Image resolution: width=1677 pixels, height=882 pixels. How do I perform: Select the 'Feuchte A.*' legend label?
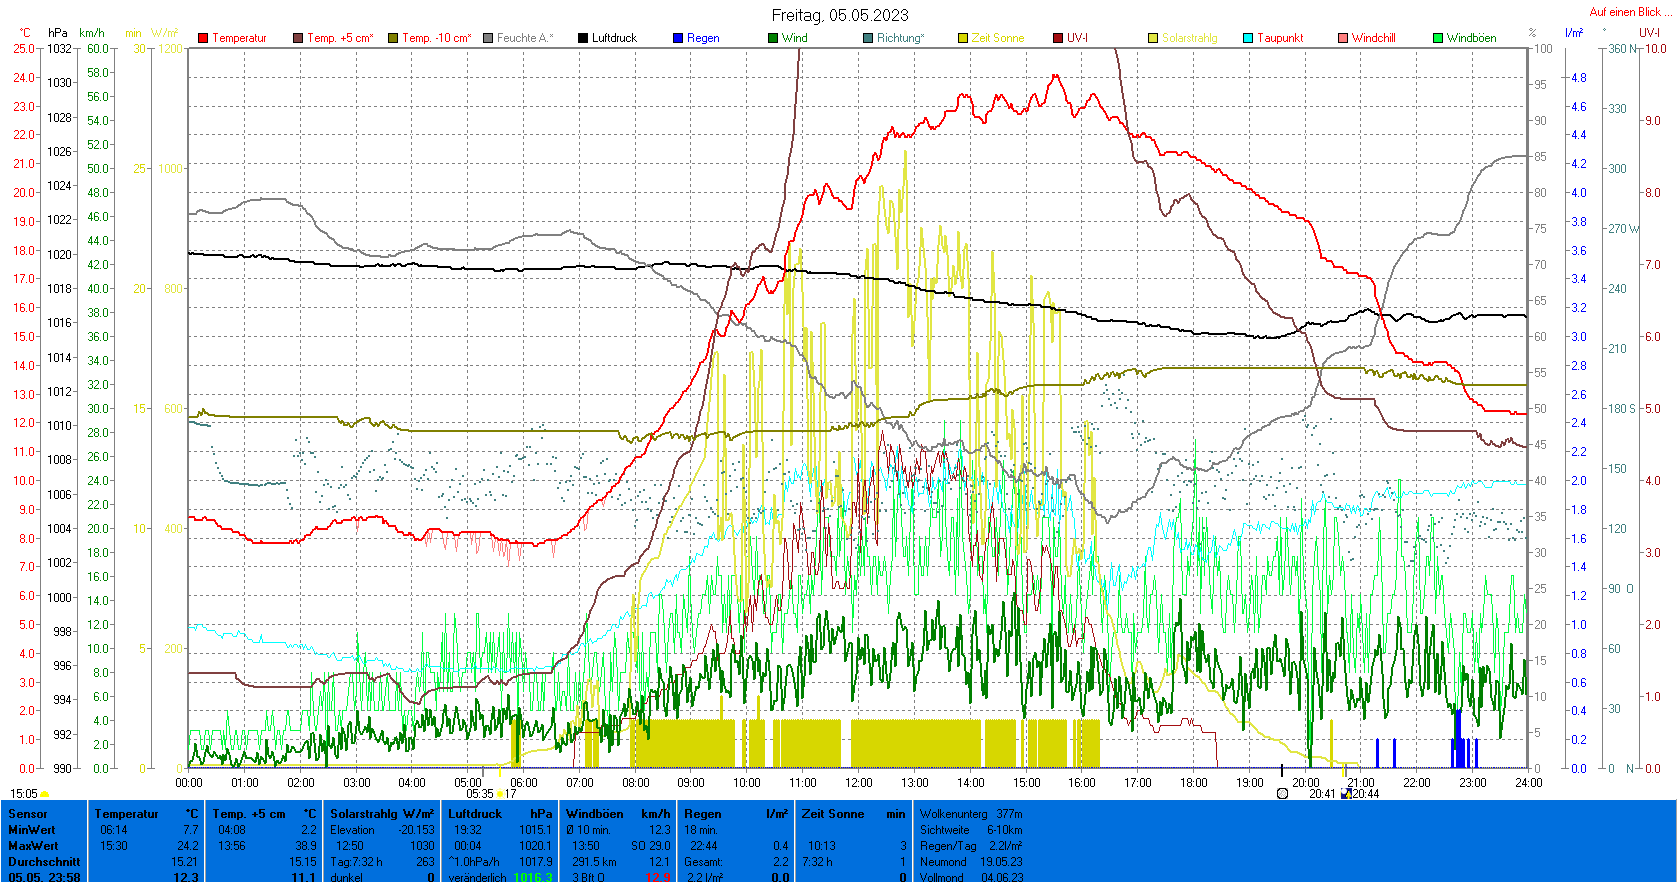(524, 38)
